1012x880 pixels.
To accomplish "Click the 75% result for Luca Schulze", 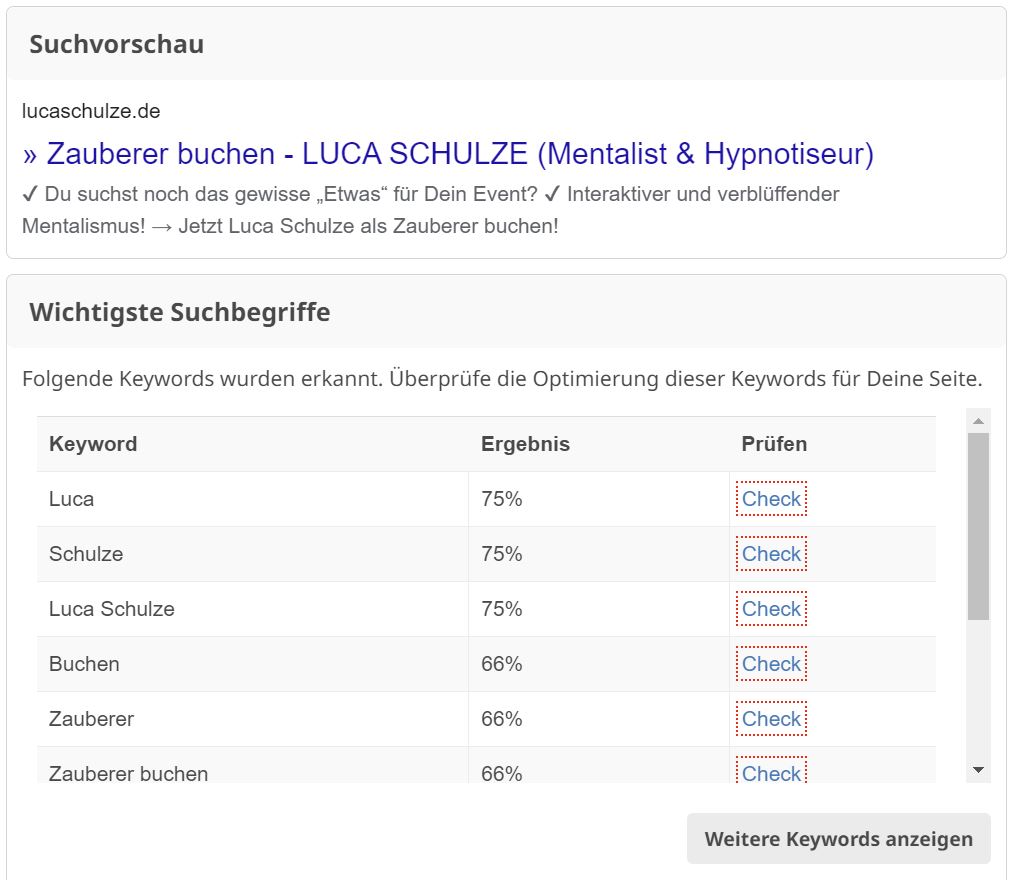I will (x=501, y=608).
